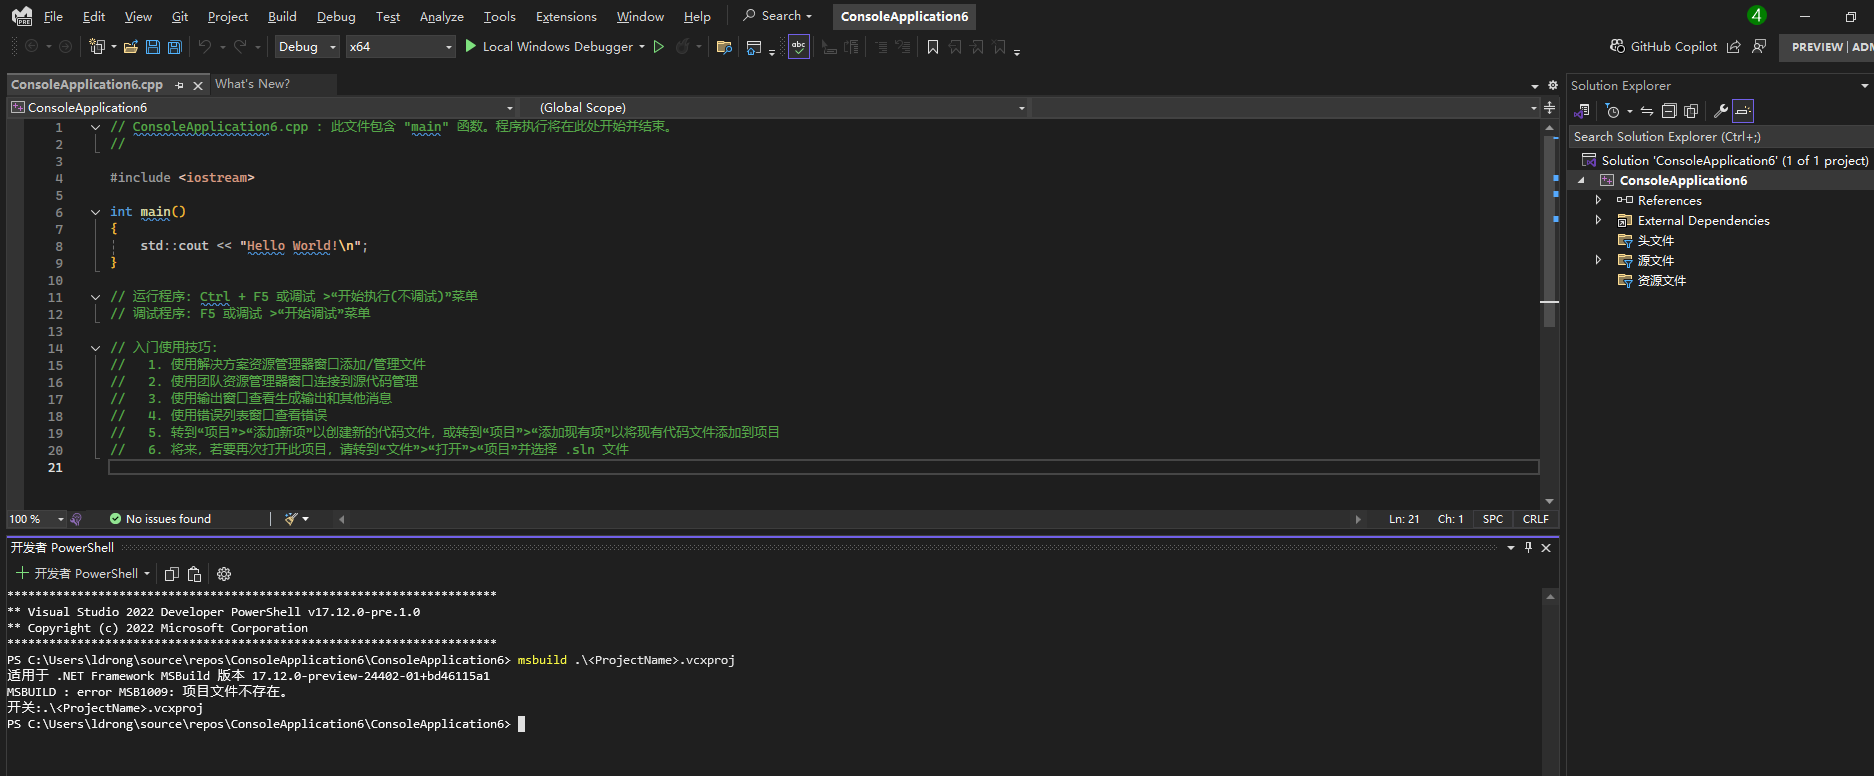Collapse the main() function code fold
This screenshot has width=1874, height=776.
pyautogui.click(x=95, y=212)
